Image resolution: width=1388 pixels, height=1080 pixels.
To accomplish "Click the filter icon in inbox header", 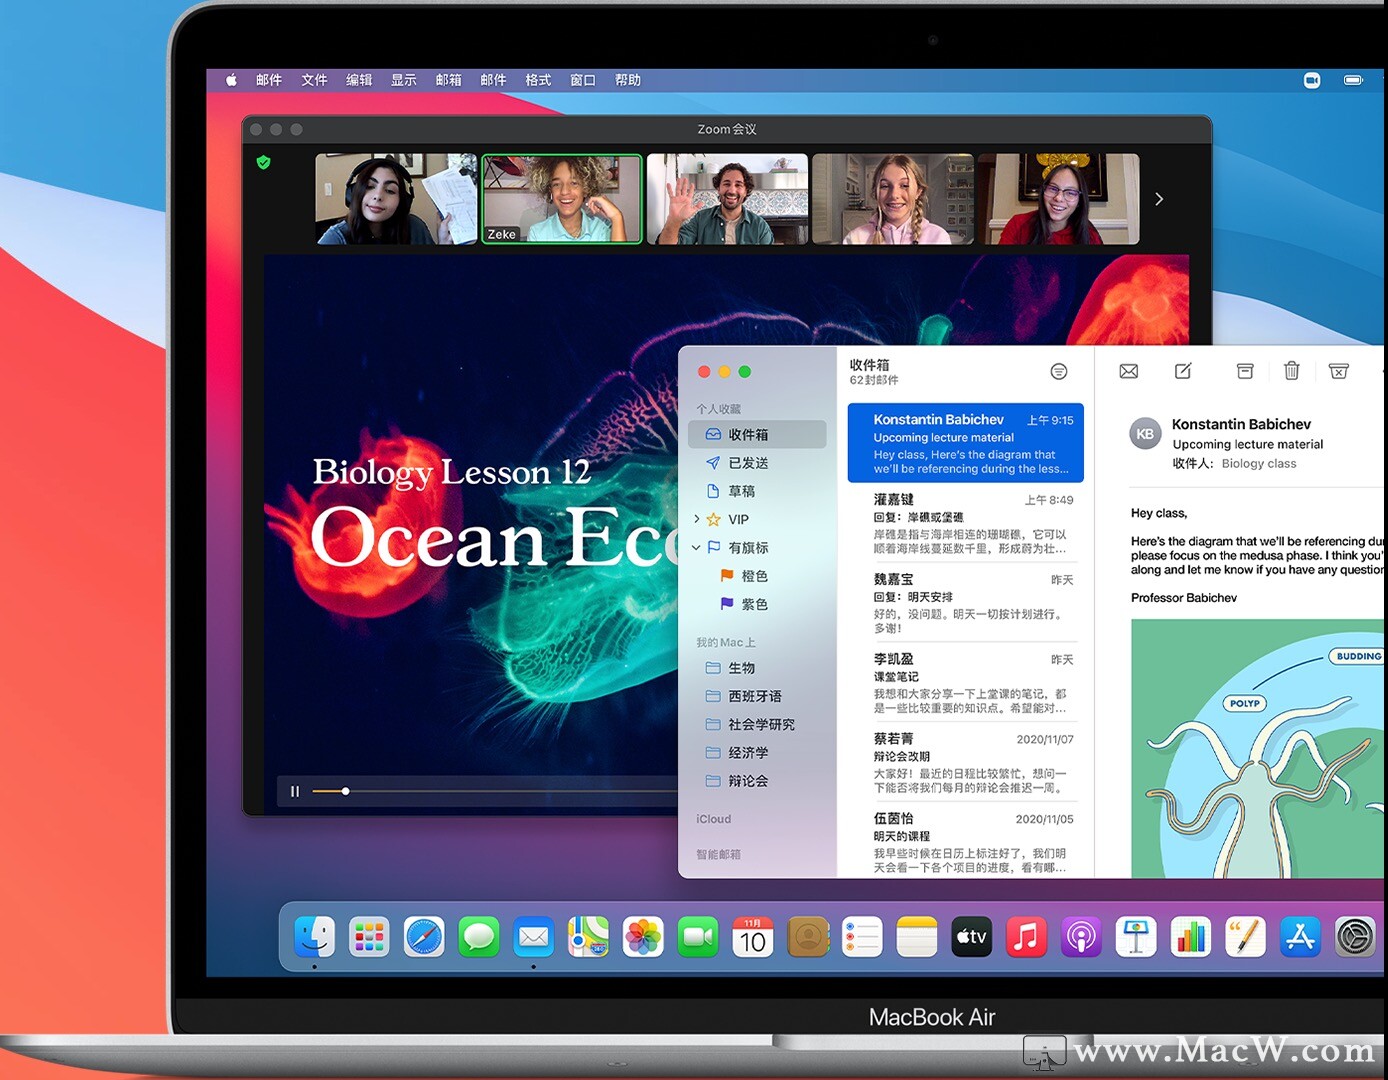I will [x=1059, y=372].
